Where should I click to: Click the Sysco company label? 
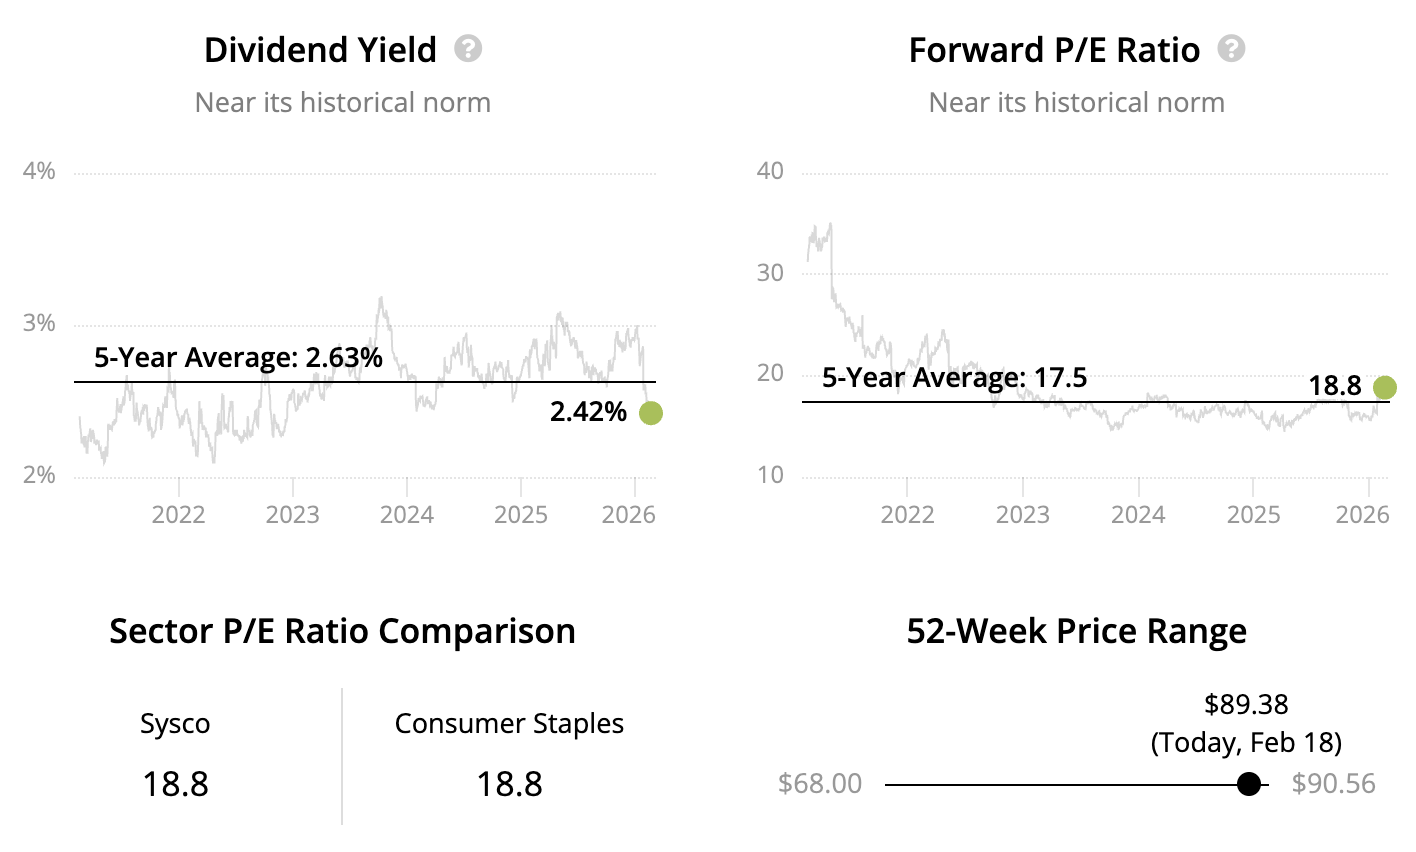coord(175,724)
